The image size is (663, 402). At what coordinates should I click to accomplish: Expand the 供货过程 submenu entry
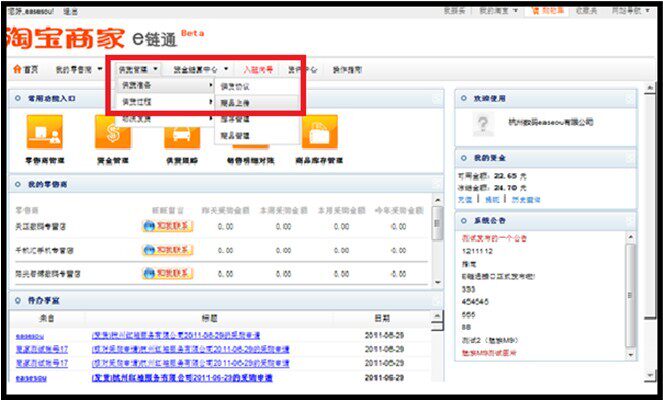click(165, 102)
